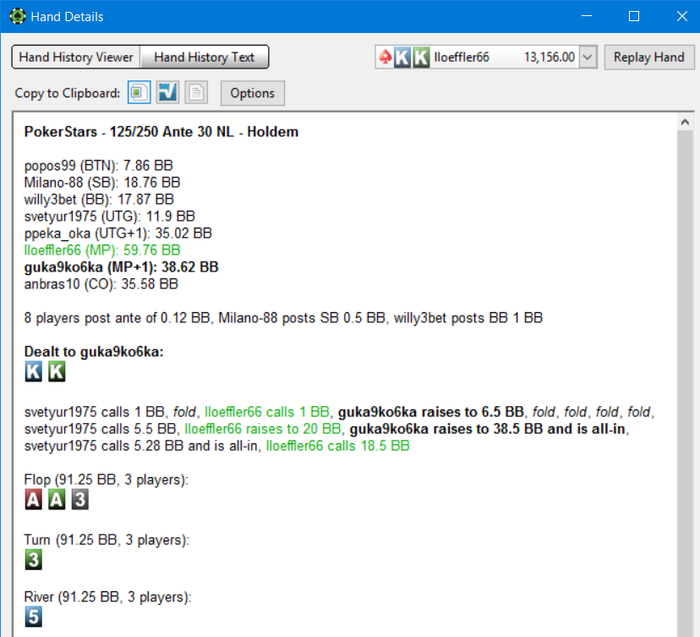Viewport: 700px width, 637px height.
Task: Click the vertical scrollbar track
Action: [685, 383]
